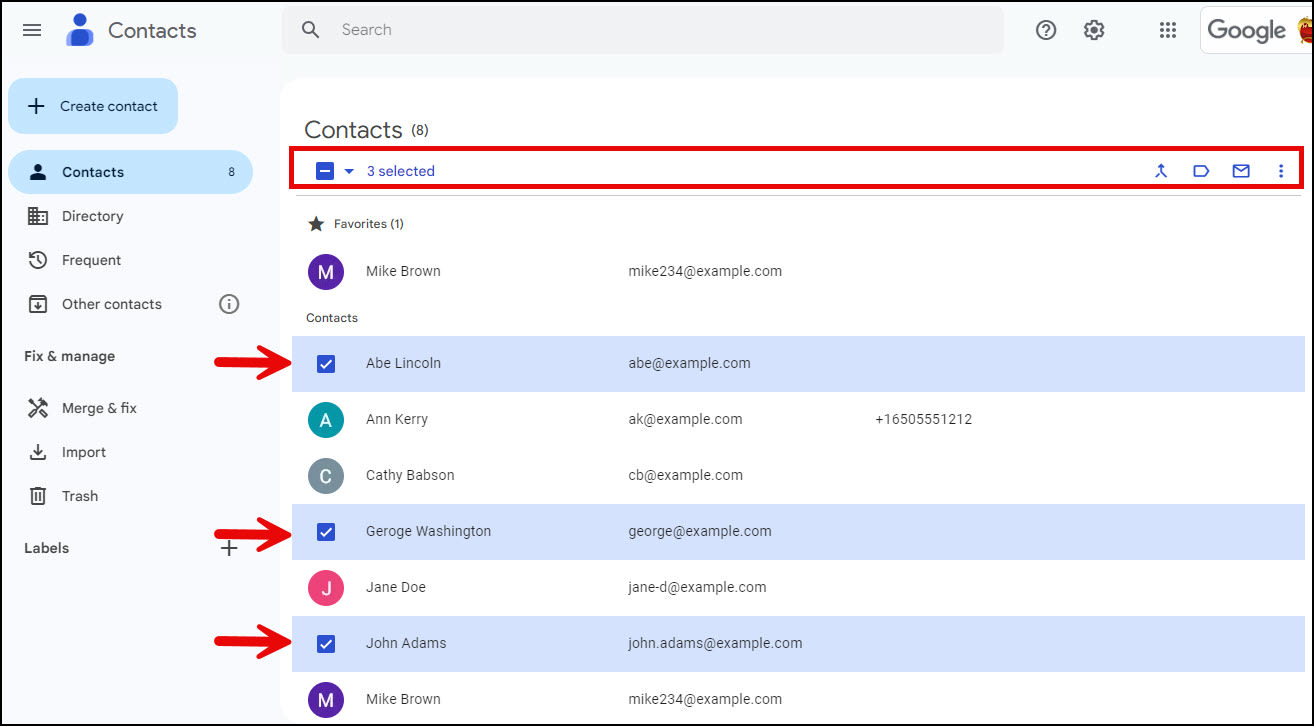Viewport: 1314px width, 726px height.
Task: Open the More actions three-dot icon
Action: tap(1281, 170)
